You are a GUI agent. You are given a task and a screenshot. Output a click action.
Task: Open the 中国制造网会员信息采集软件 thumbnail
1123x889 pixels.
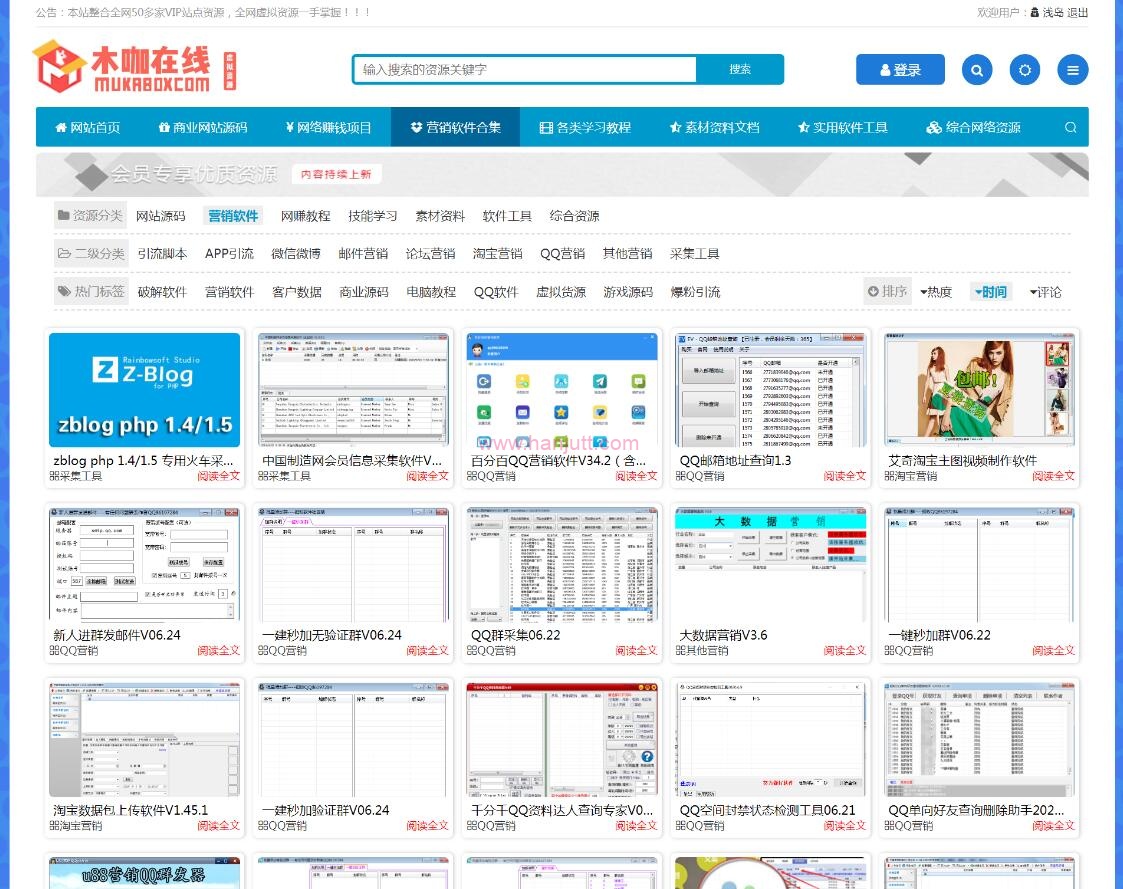pos(353,390)
